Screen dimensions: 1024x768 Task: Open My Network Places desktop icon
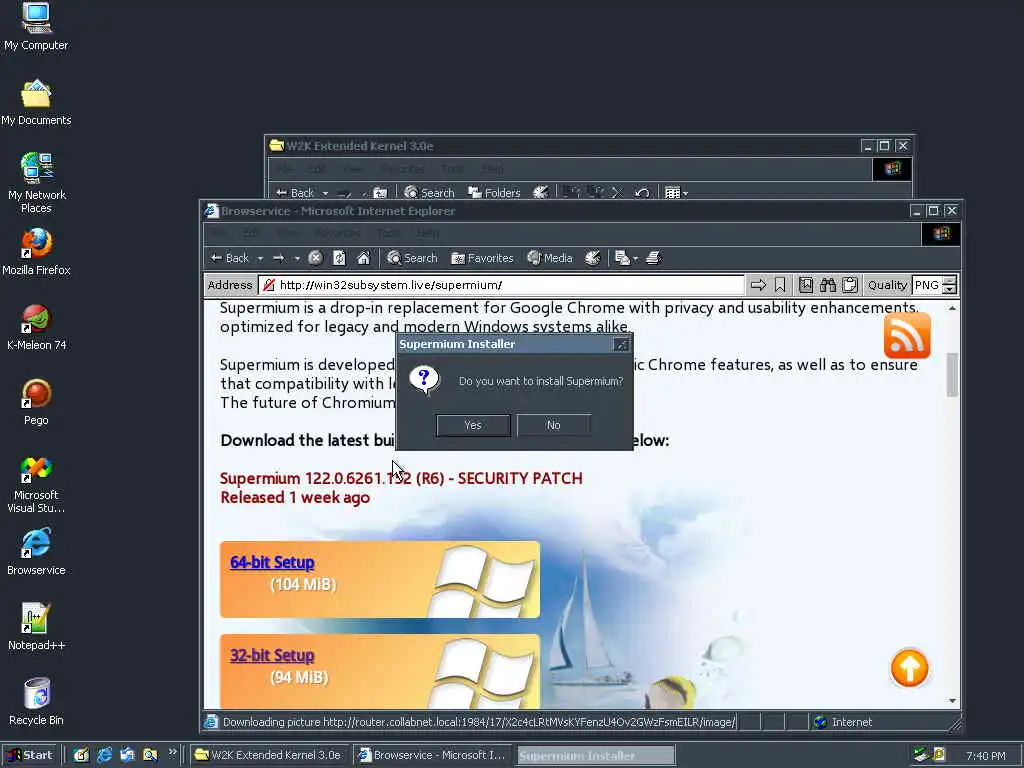(37, 183)
